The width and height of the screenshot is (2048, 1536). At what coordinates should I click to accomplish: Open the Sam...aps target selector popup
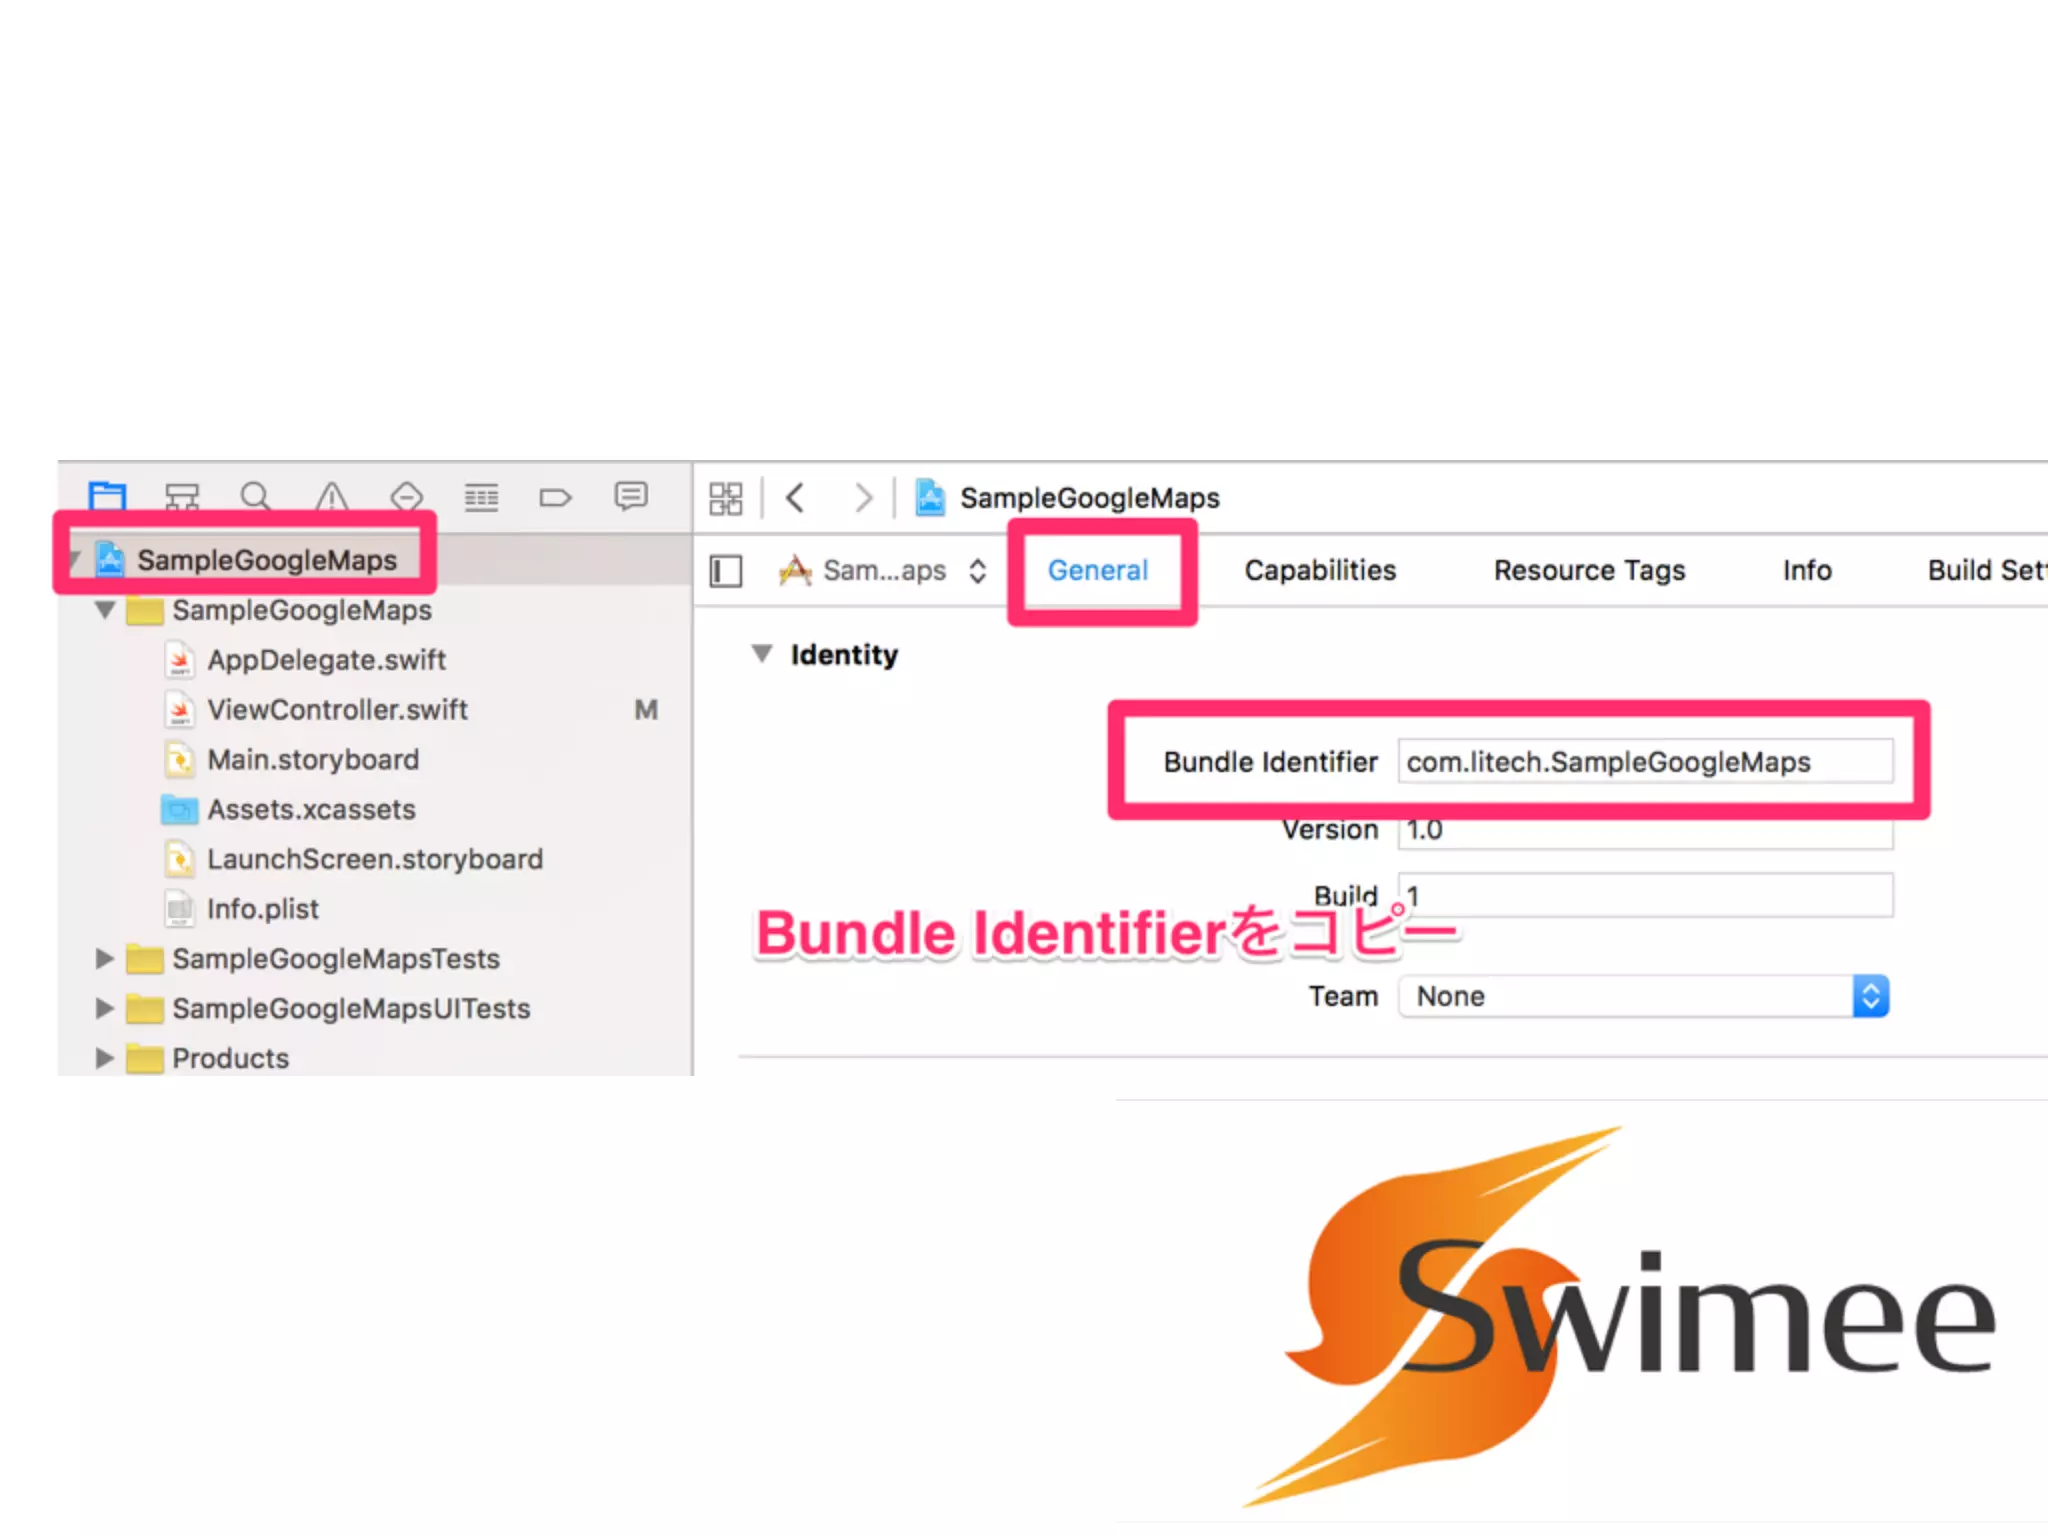click(x=884, y=571)
